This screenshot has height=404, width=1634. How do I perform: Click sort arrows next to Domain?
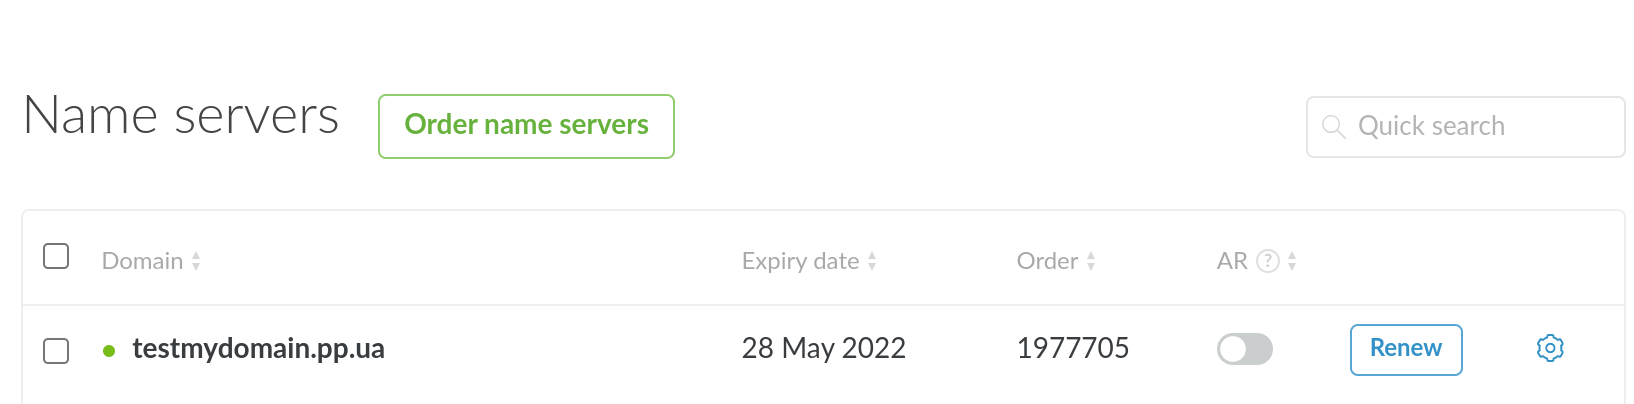(x=196, y=261)
